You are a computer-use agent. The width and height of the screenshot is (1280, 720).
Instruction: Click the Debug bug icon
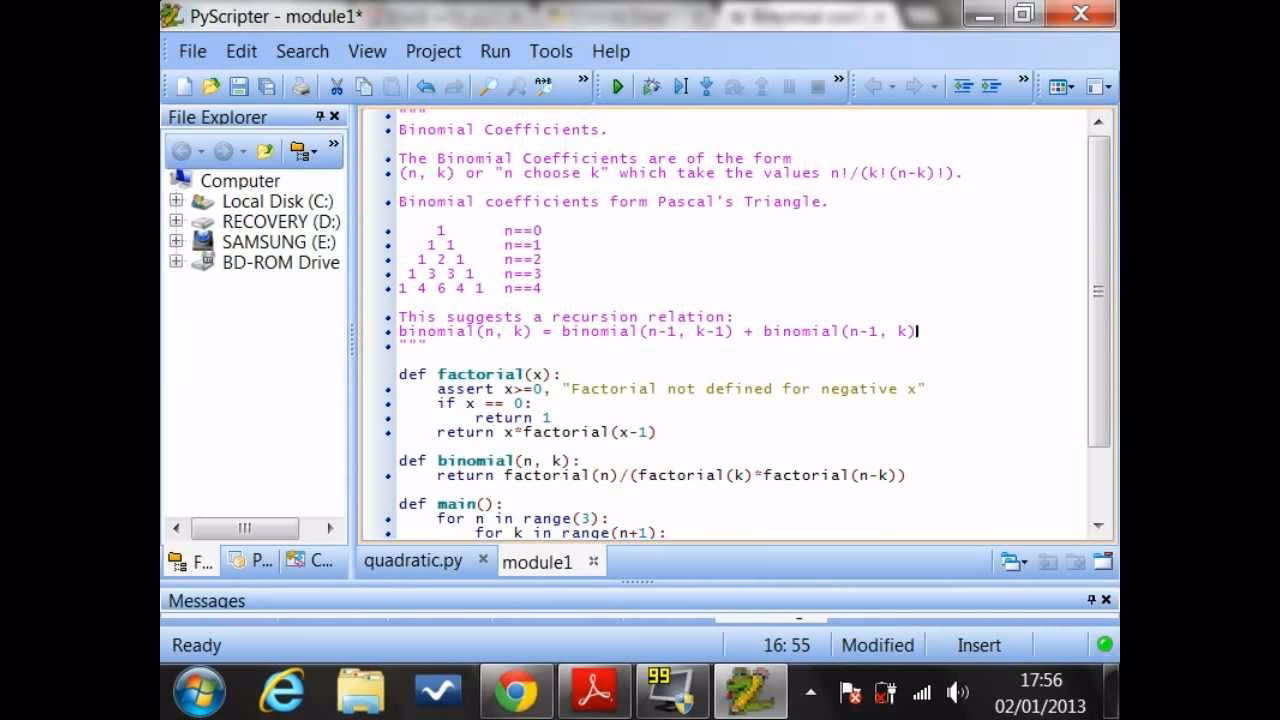(651, 87)
